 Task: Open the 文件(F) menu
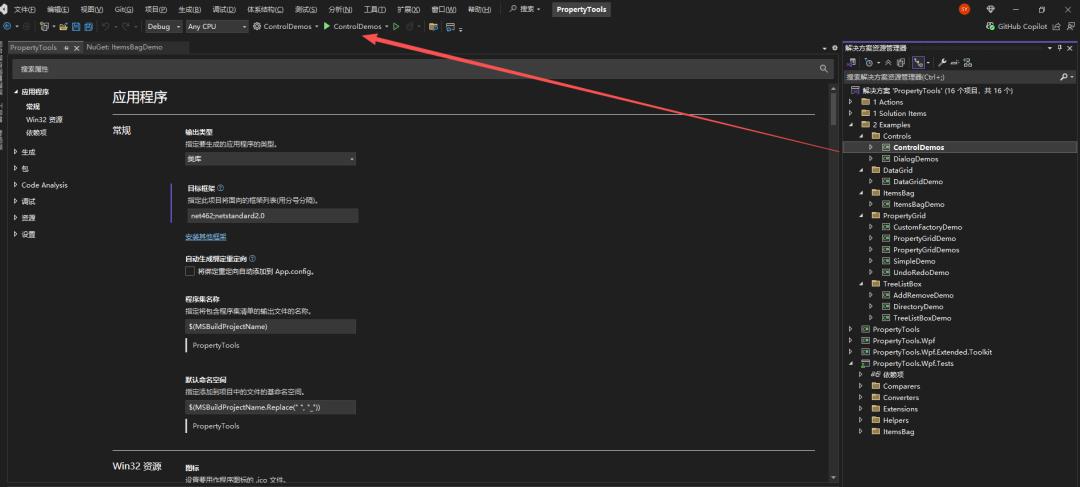tap(25, 10)
